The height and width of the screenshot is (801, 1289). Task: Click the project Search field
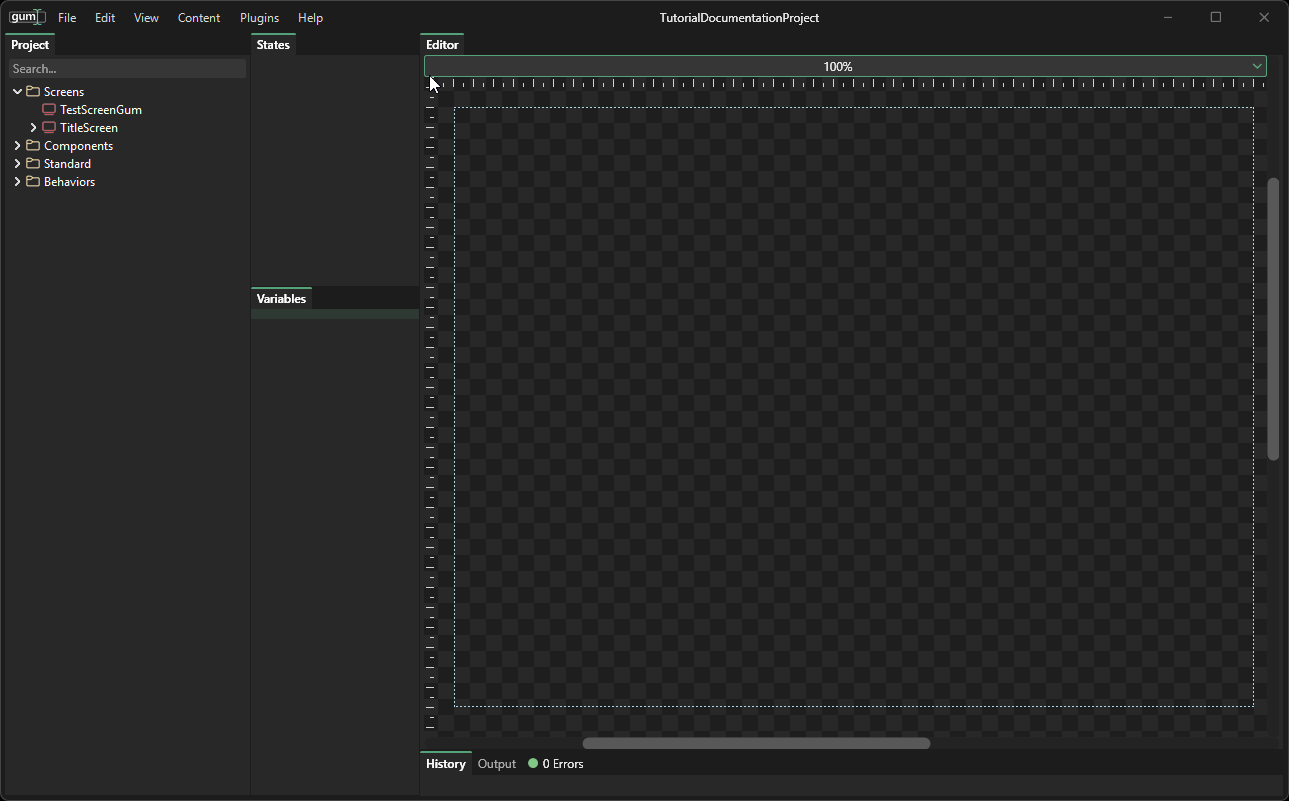(127, 69)
